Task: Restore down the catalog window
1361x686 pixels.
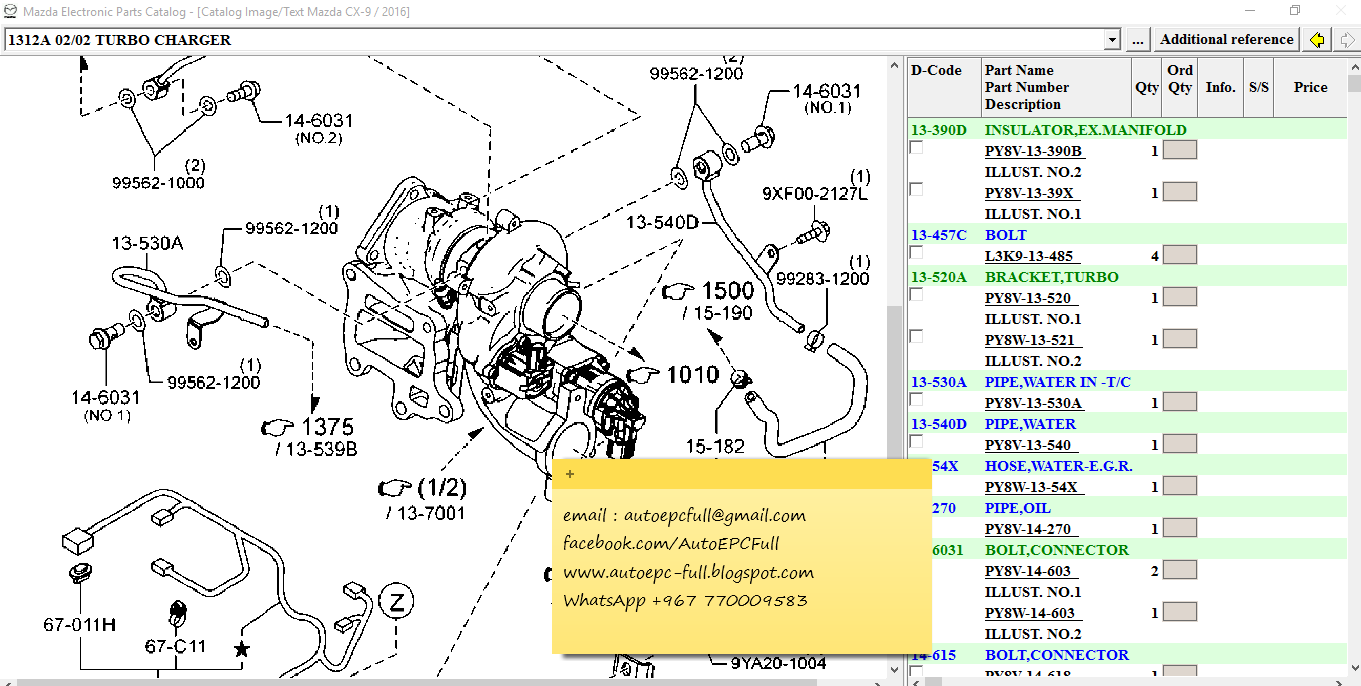Action: 1295,11
